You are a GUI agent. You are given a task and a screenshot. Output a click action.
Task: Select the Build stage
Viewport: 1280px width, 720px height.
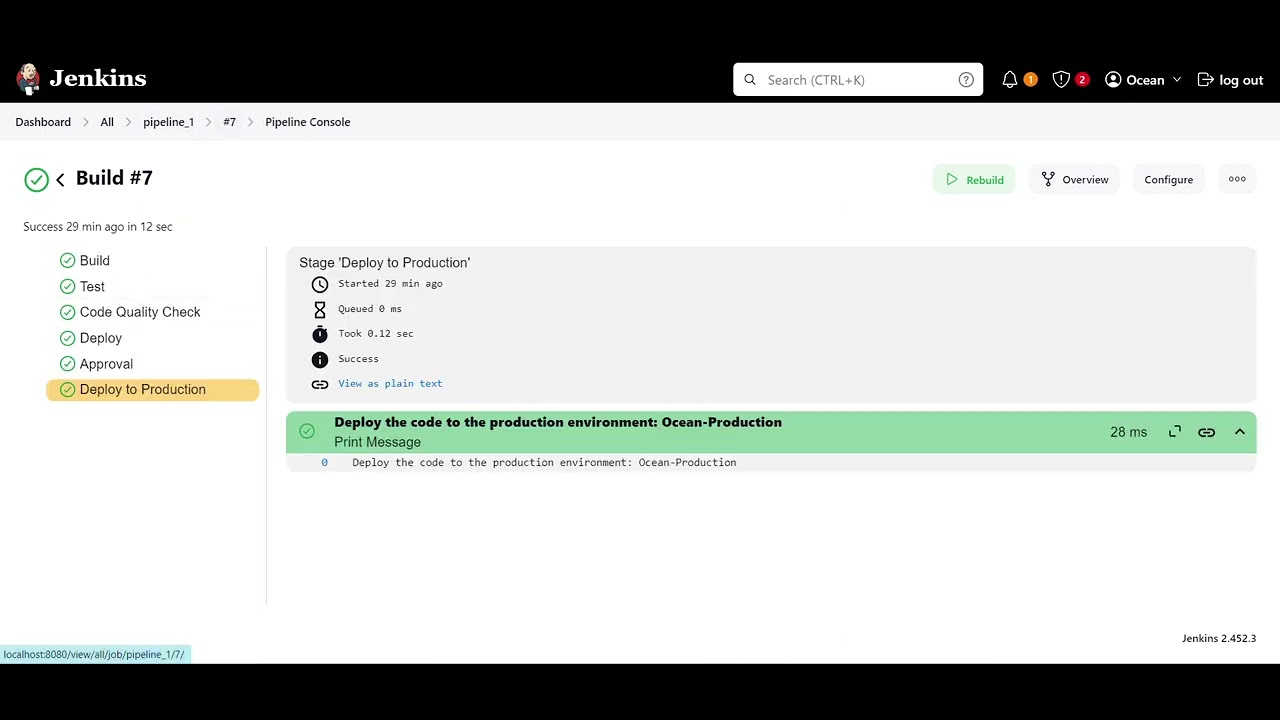pos(152,261)
